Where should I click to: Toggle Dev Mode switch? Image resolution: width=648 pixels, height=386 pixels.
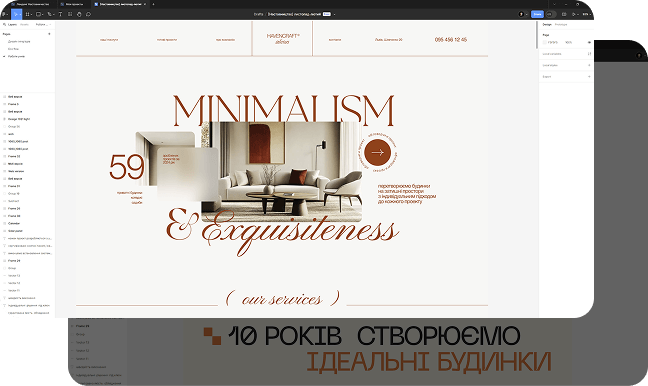[x=551, y=14]
